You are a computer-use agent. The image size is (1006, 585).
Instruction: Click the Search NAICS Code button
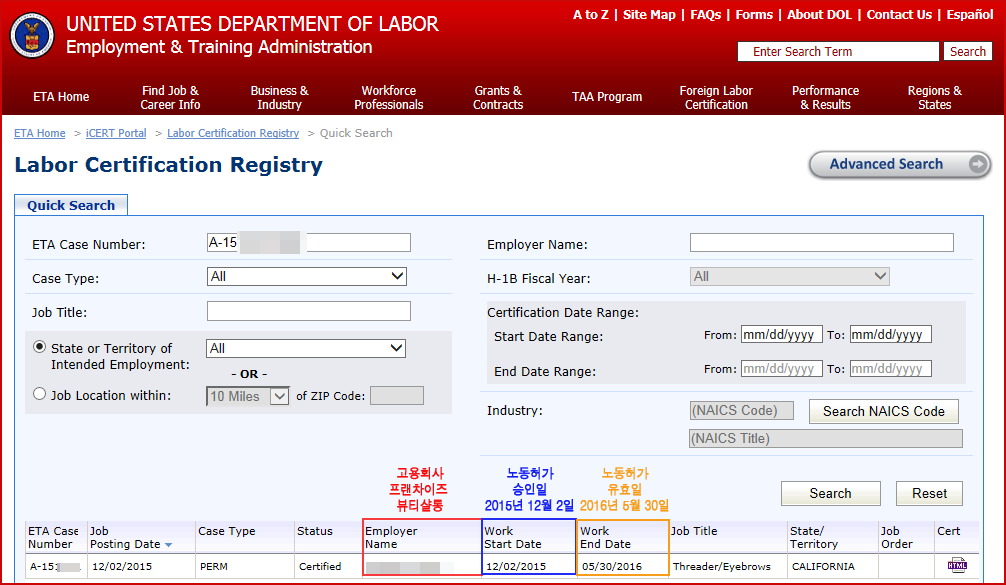point(883,411)
